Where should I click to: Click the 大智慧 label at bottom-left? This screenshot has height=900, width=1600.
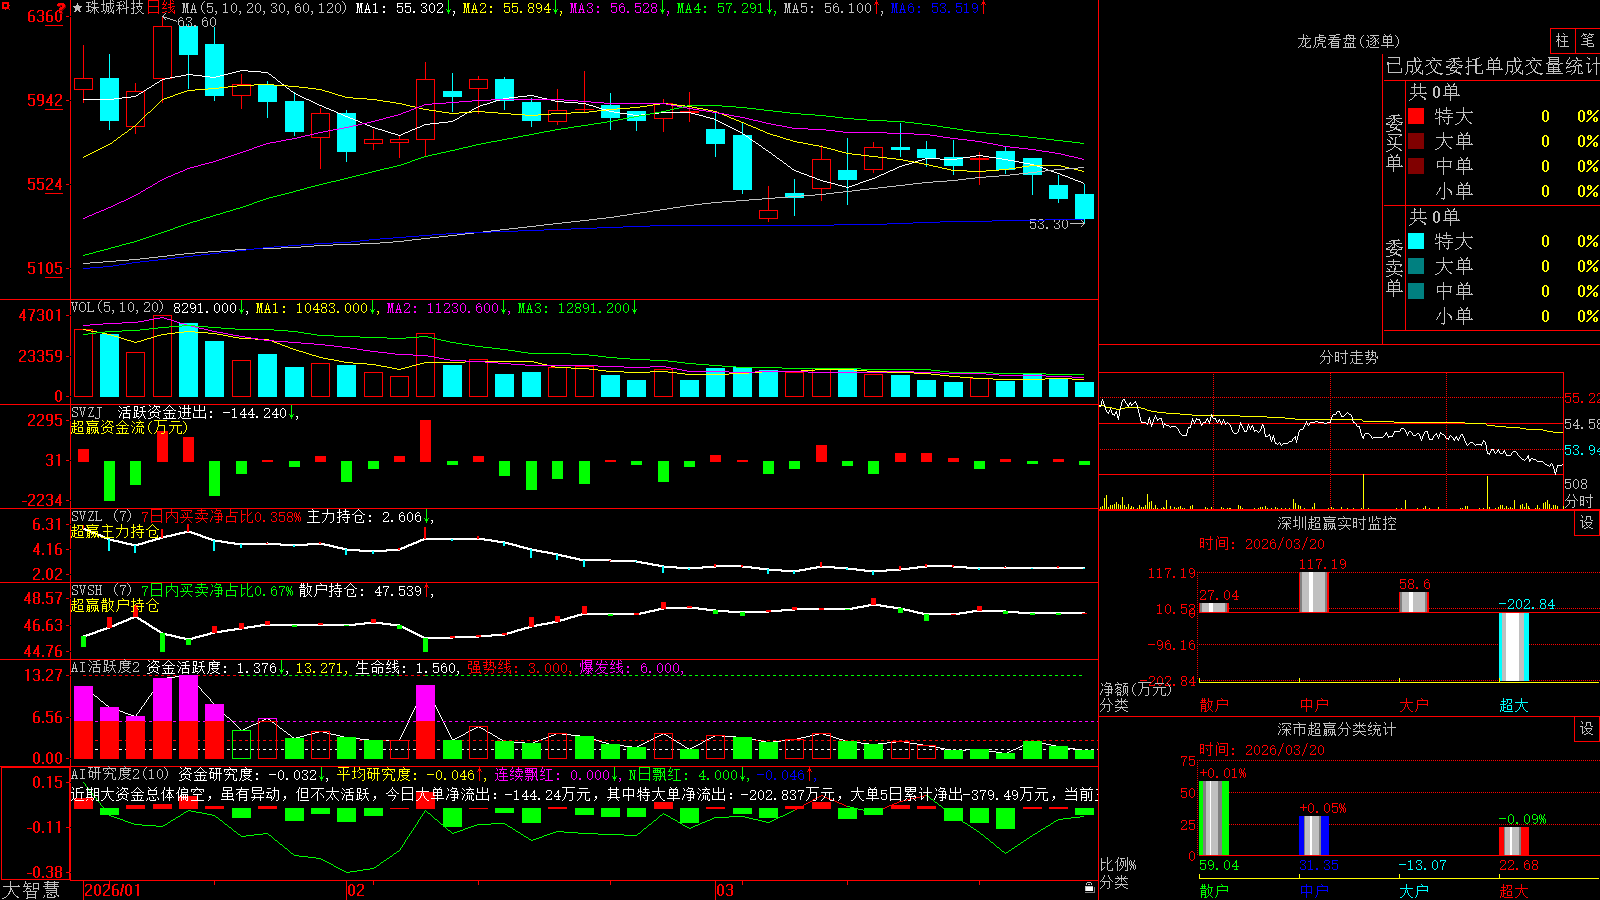point(31,890)
